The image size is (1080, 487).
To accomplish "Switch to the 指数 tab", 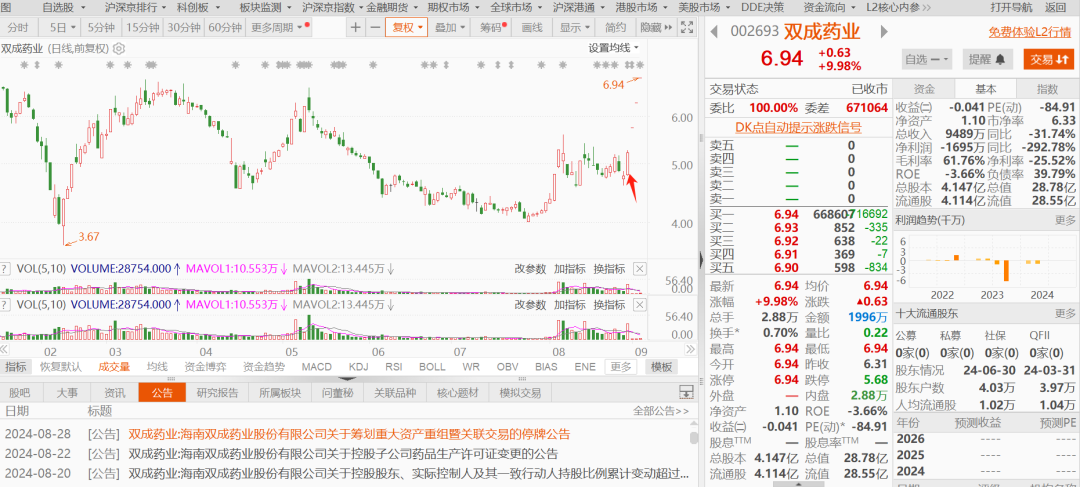I will click(x=1047, y=89).
